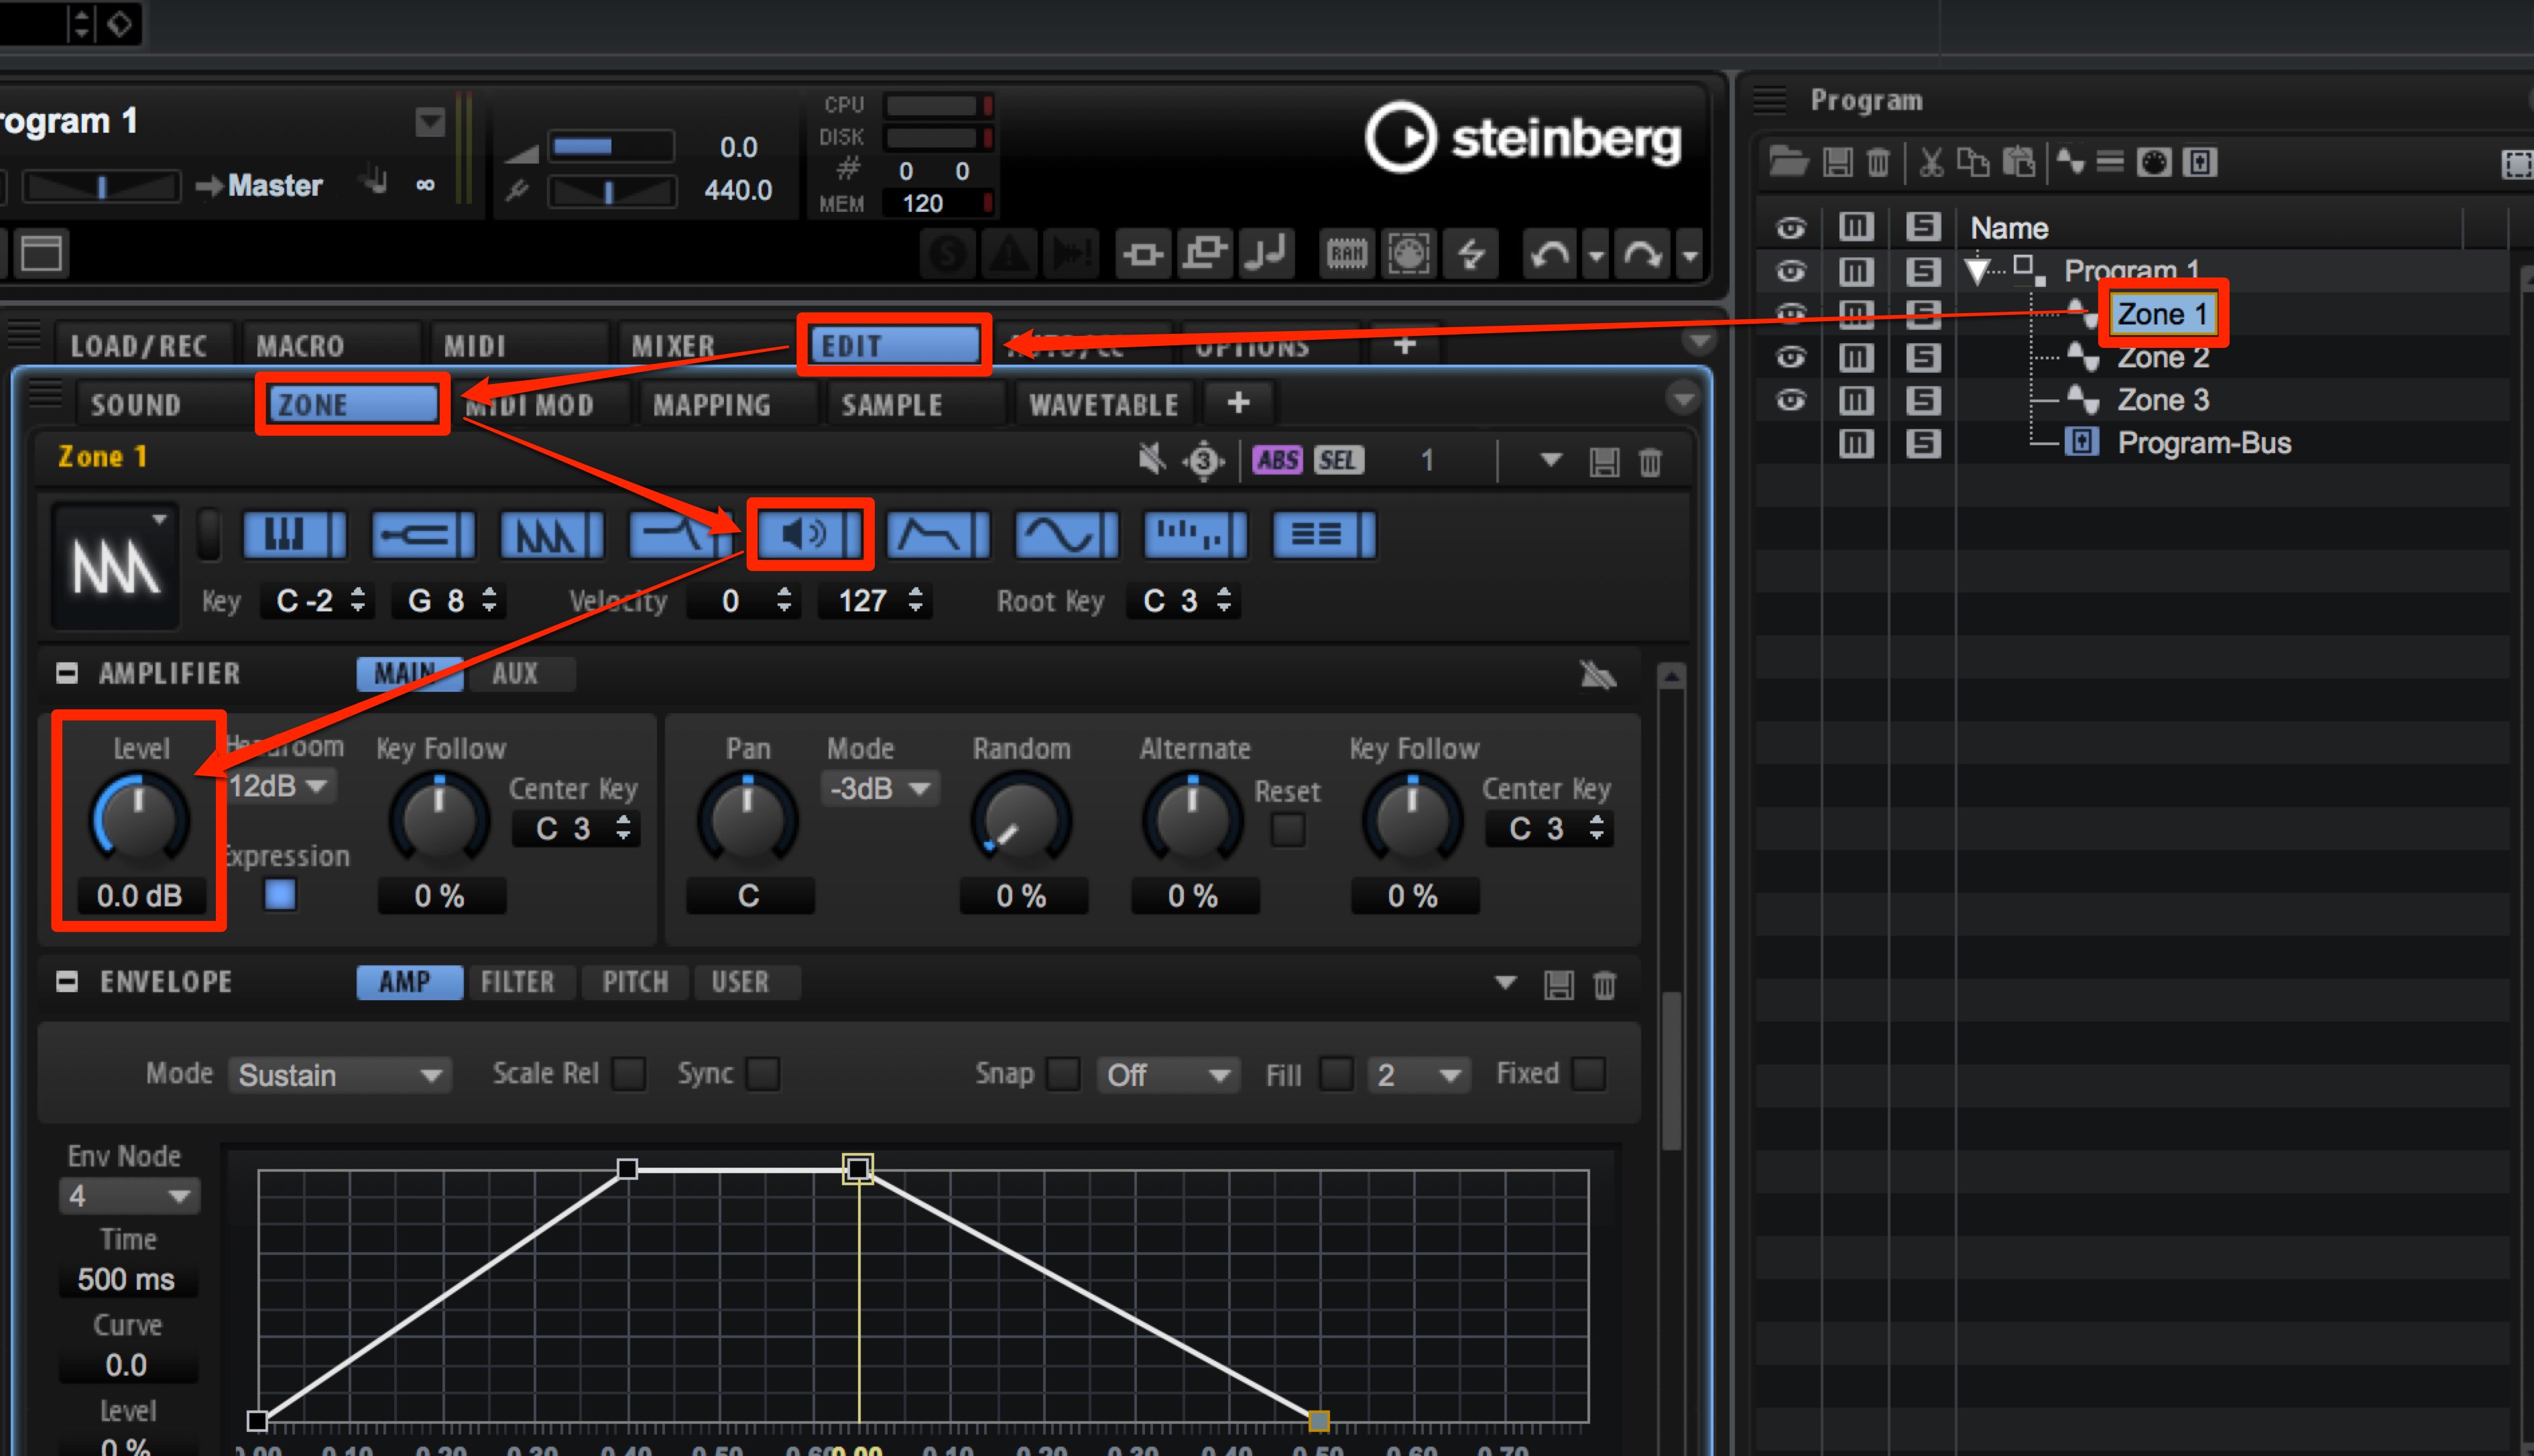Show the voice control section icon
2534x1456 pixels.
coord(294,535)
